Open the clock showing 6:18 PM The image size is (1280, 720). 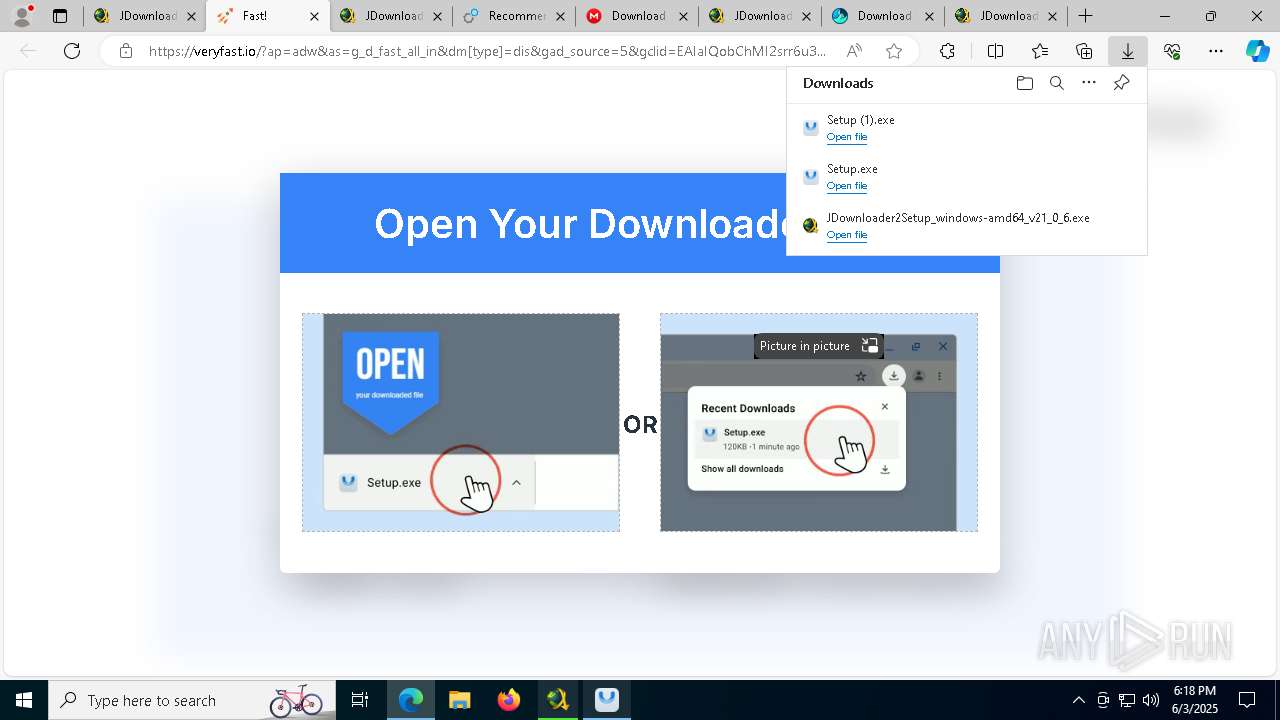pyautogui.click(x=1194, y=700)
